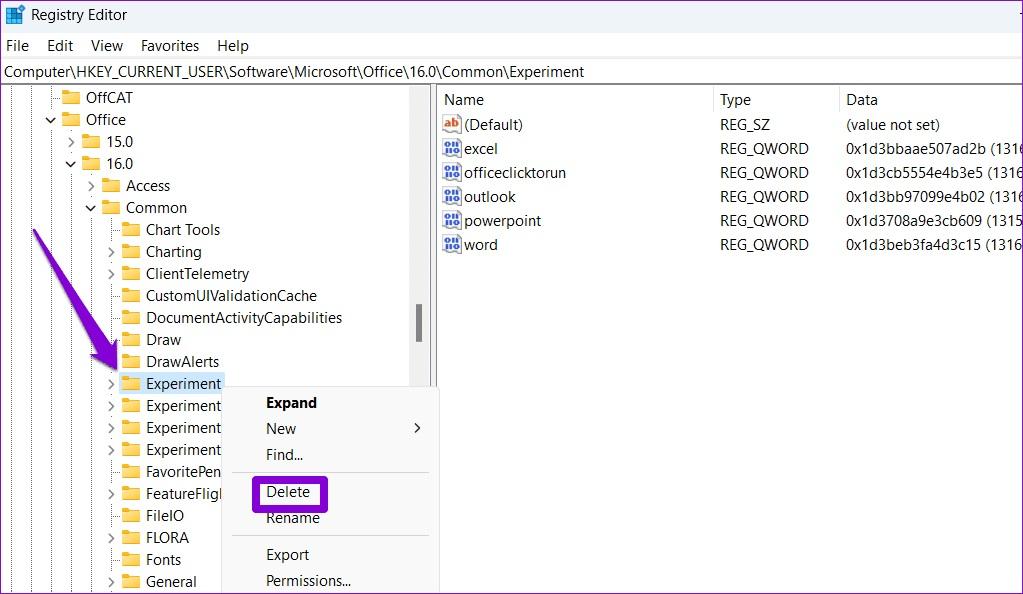Viewport: 1023px width, 594px height.
Task: Click the powerpoint value icon
Action: pyautogui.click(x=451, y=221)
